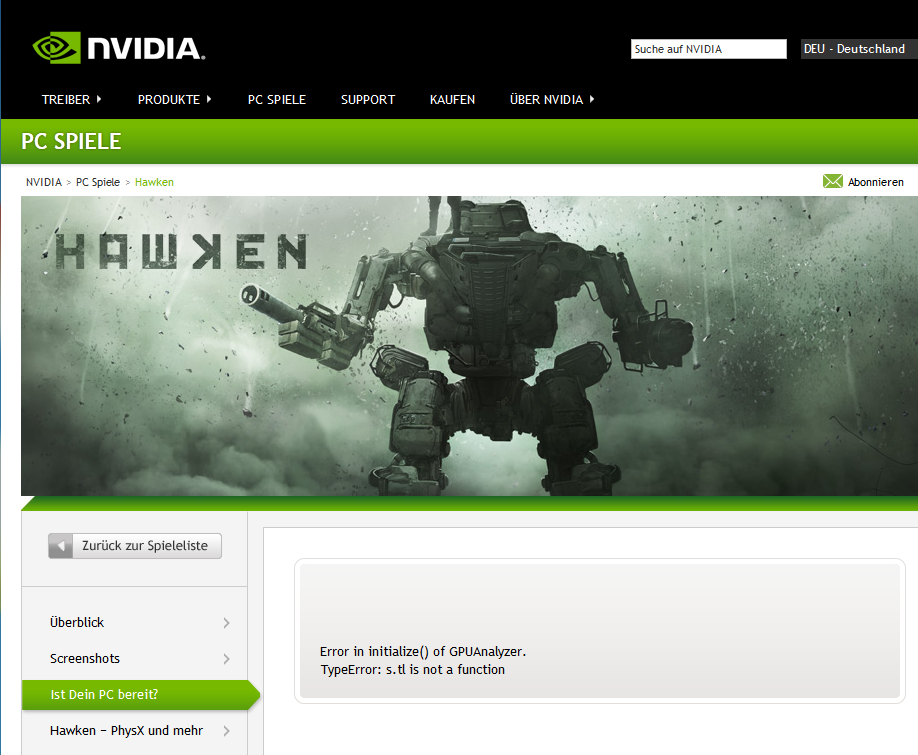918x755 pixels.
Task: Click the Abonnieren envelope icon
Action: coord(833,181)
